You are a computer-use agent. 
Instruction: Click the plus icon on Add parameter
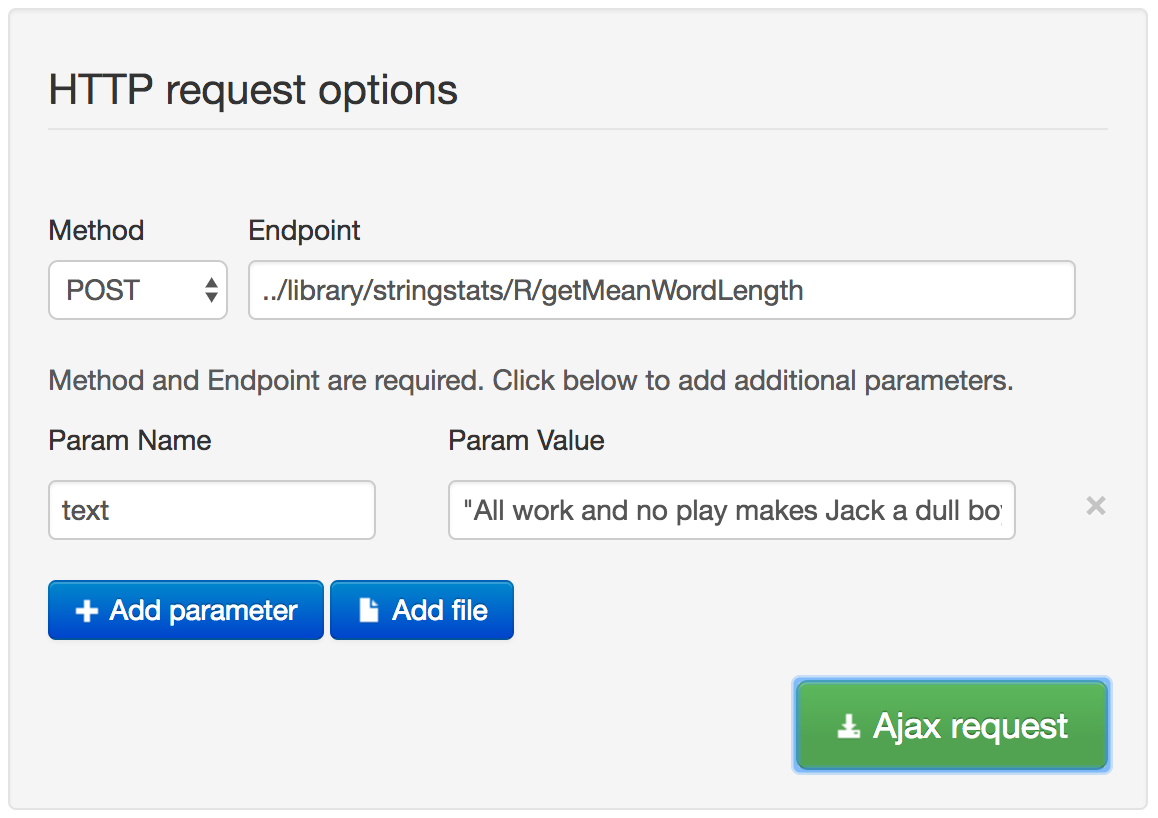87,611
